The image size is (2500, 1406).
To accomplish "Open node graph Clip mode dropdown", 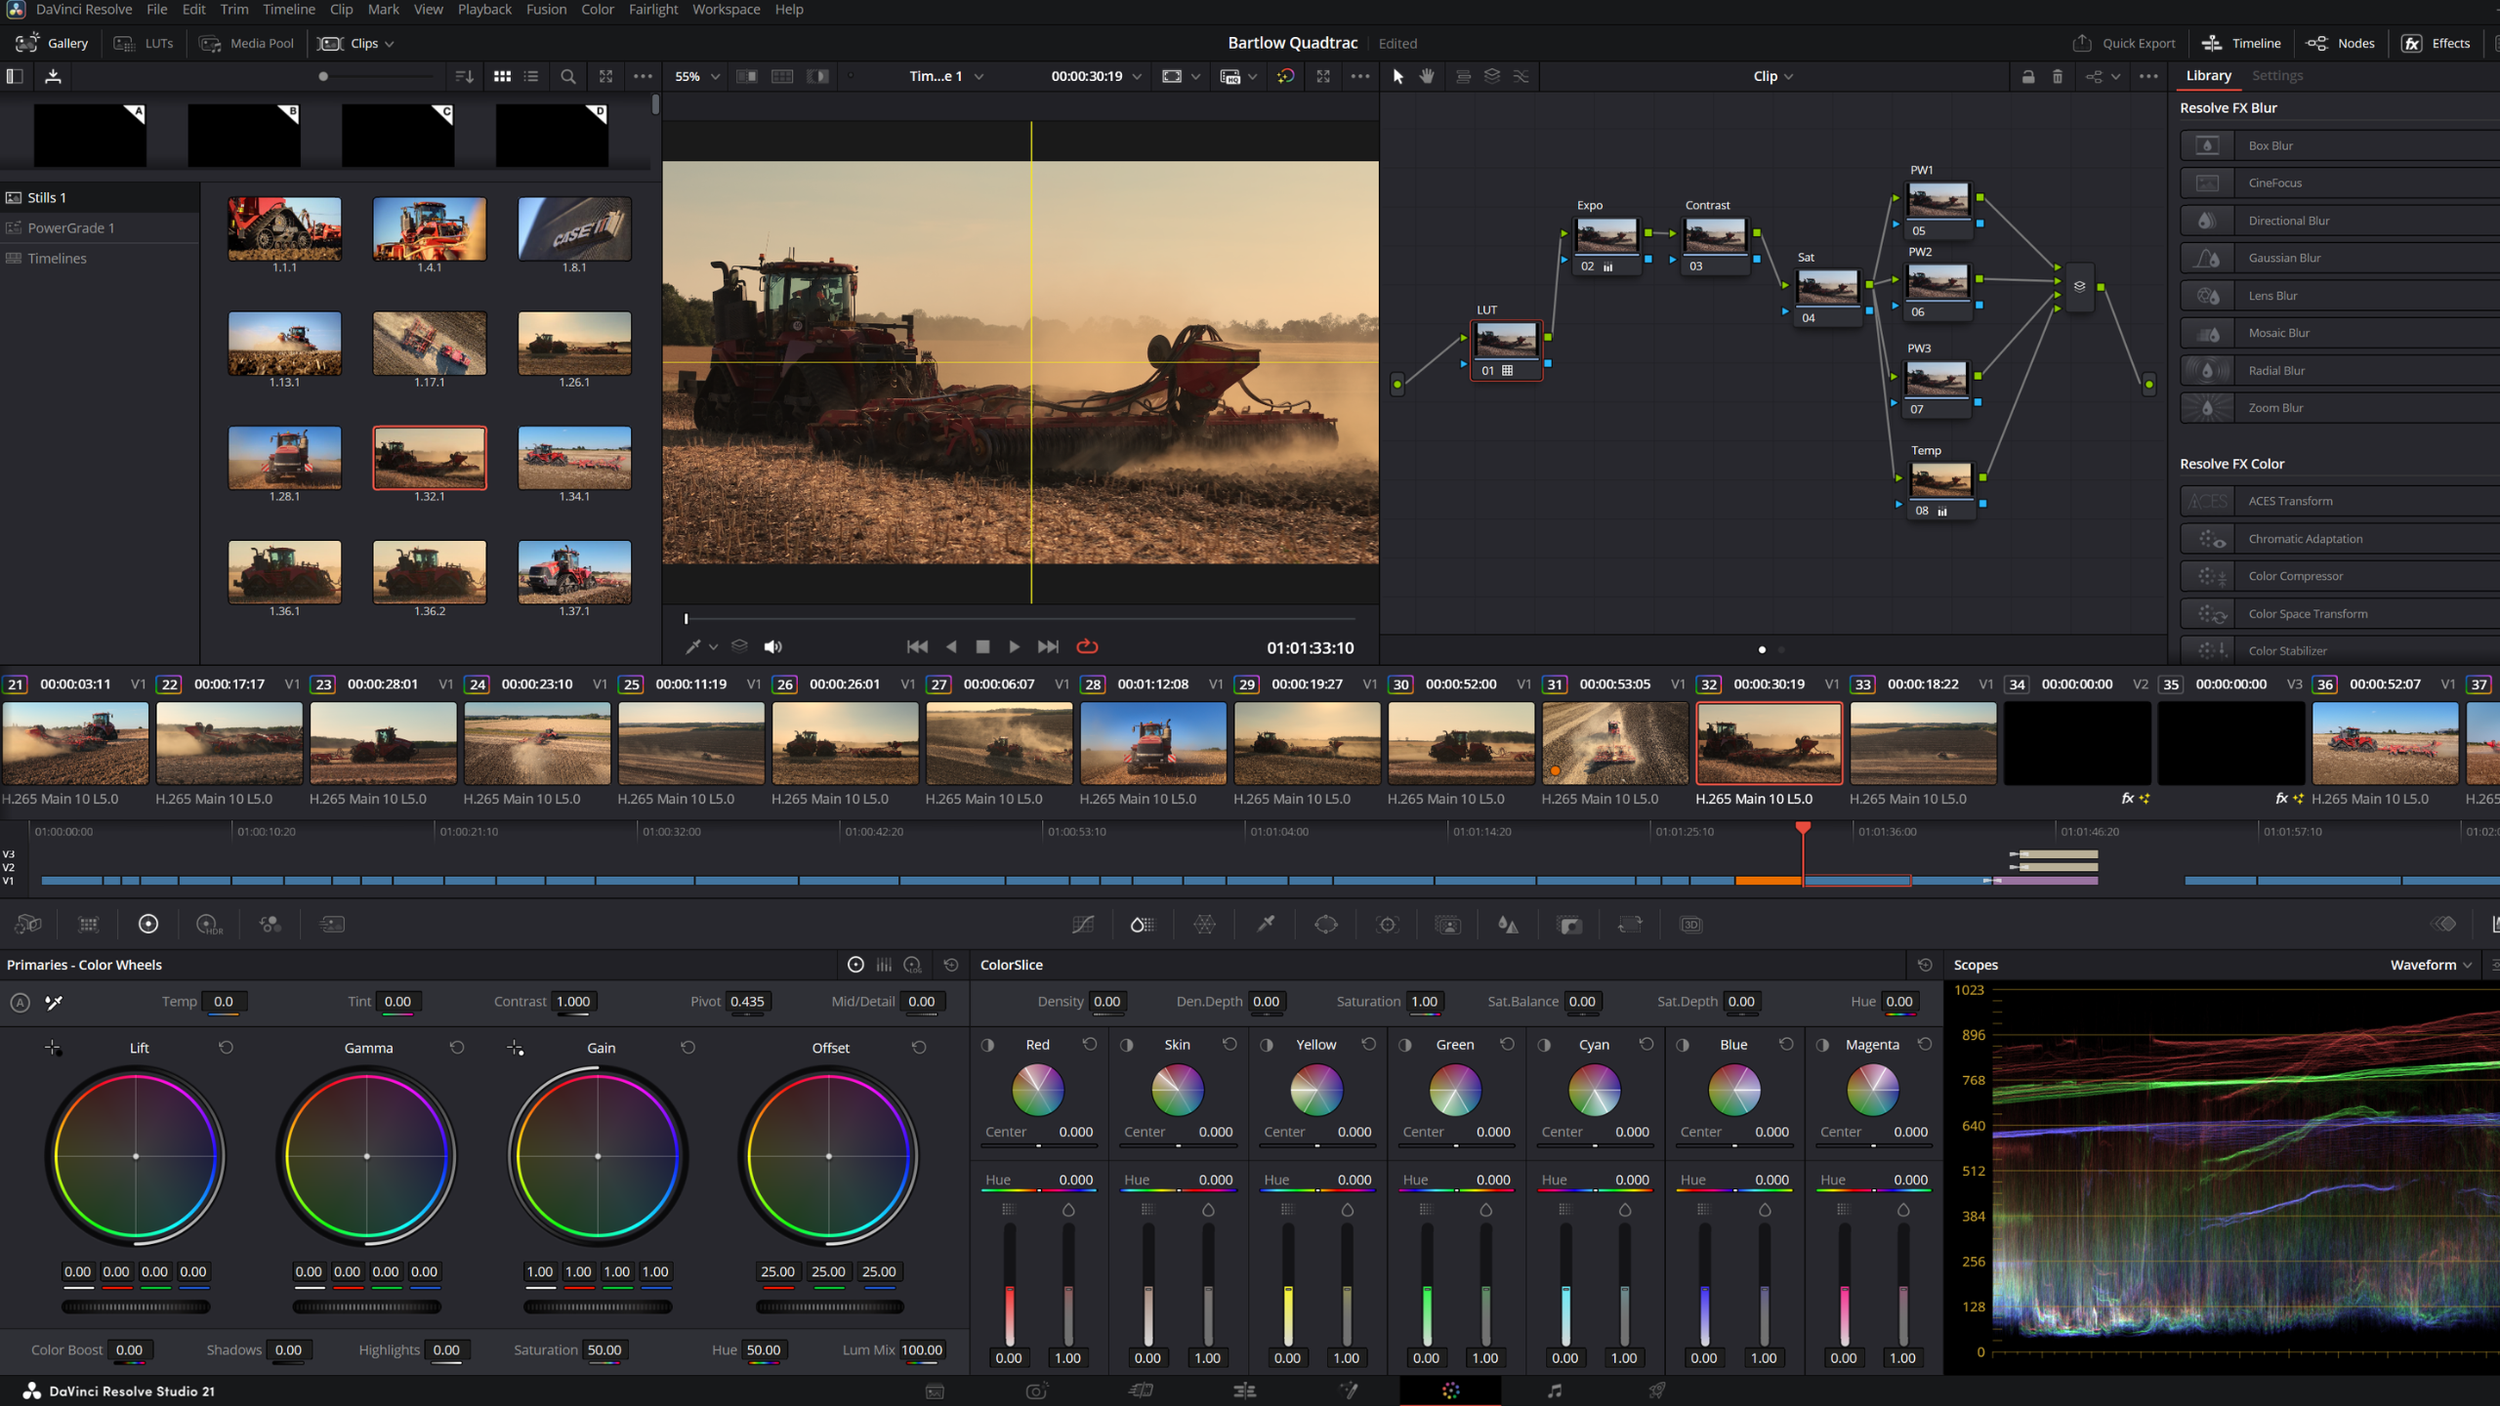I will pyautogui.click(x=1773, y=76).
